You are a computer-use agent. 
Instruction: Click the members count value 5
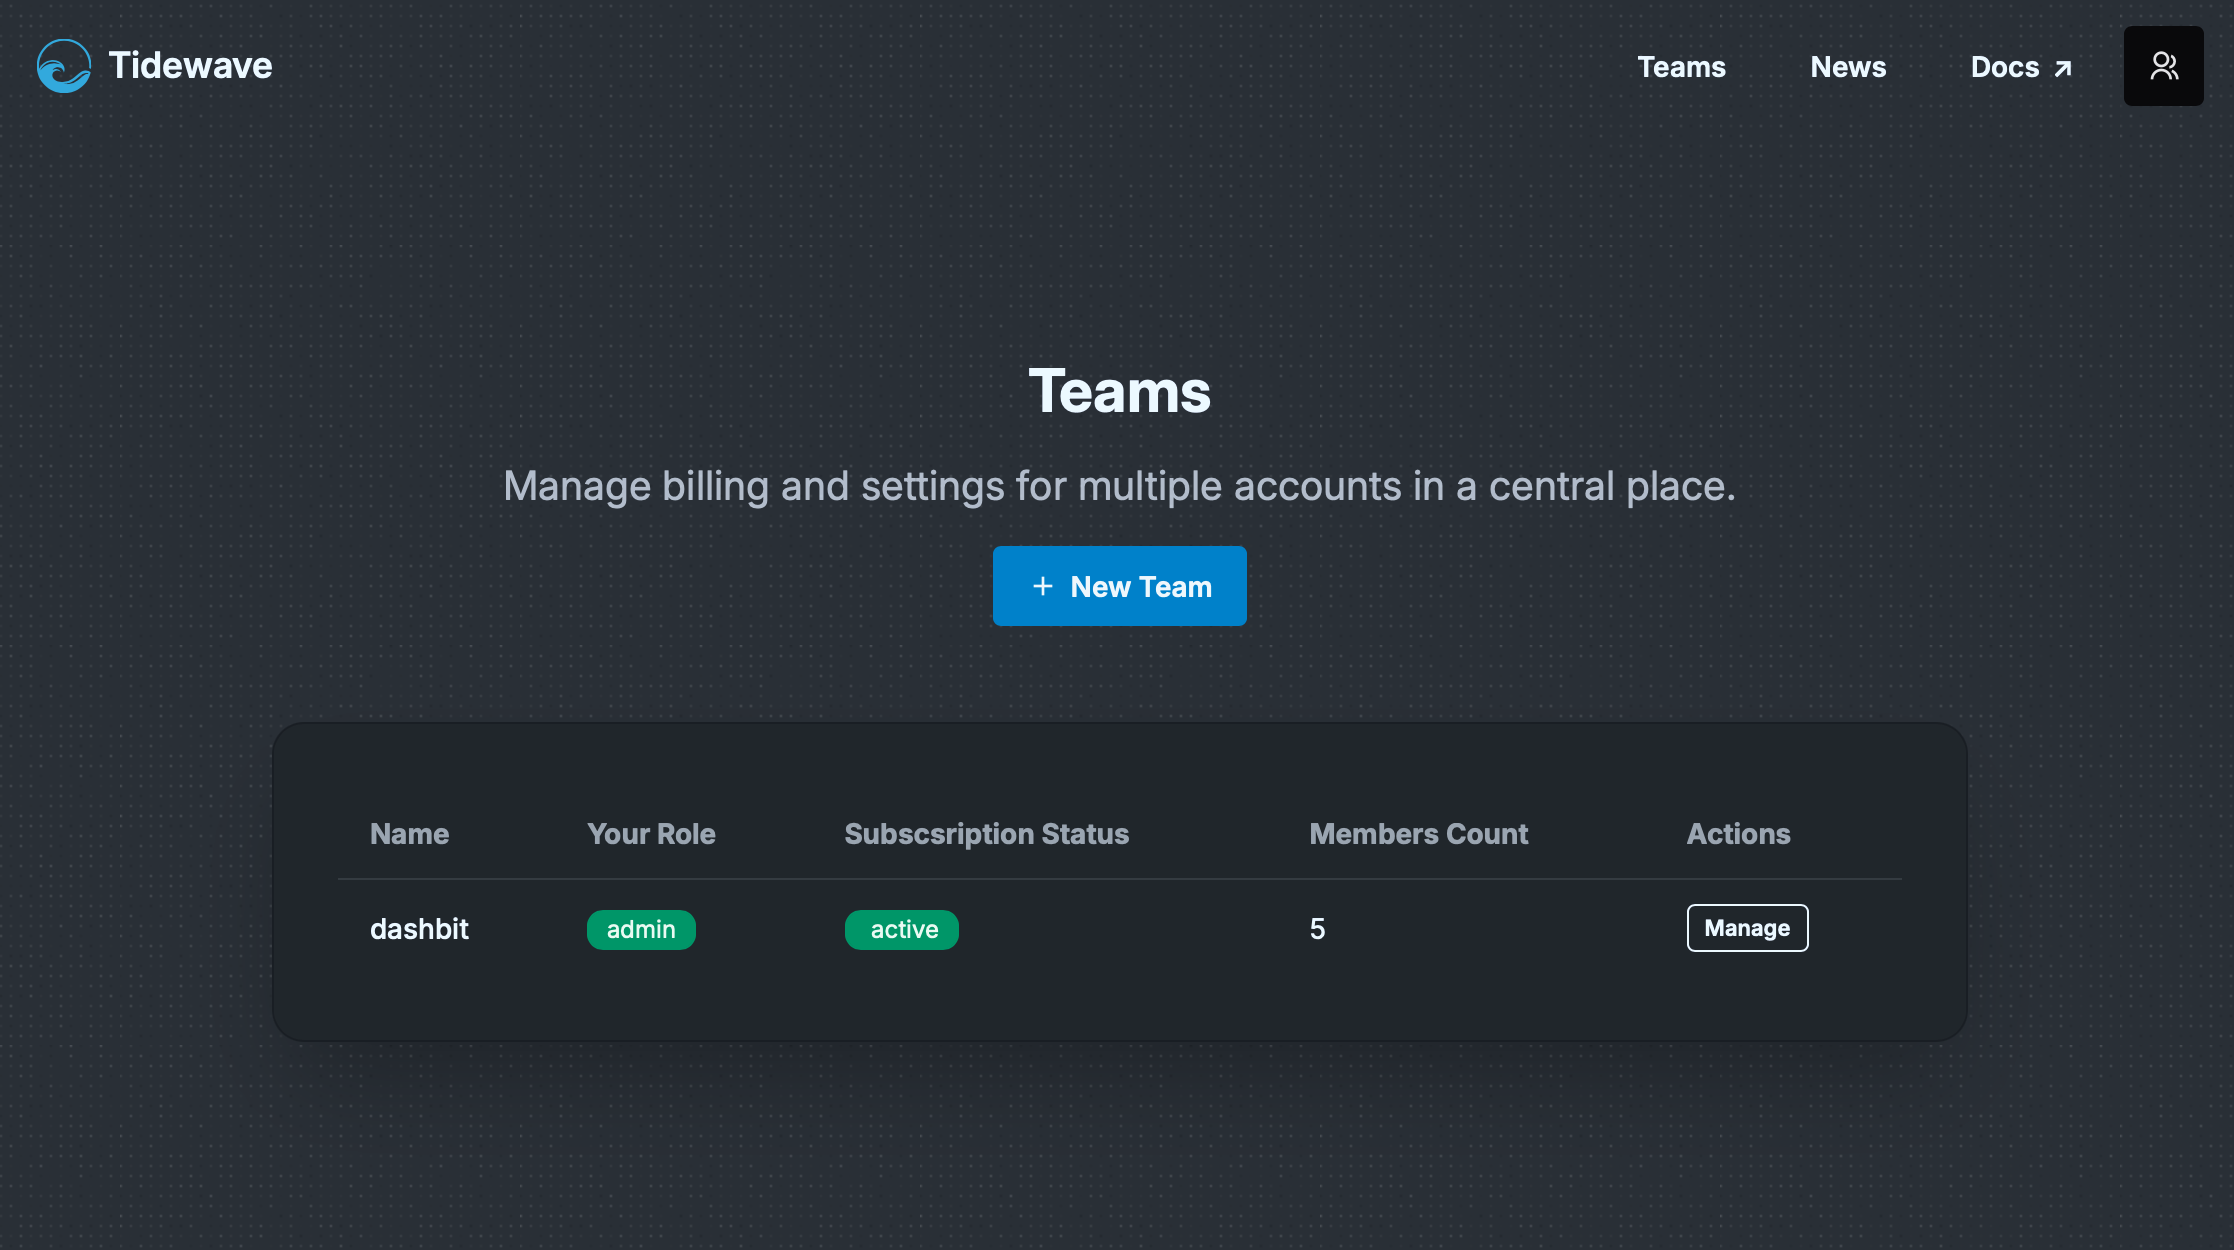click(1317, 929)
